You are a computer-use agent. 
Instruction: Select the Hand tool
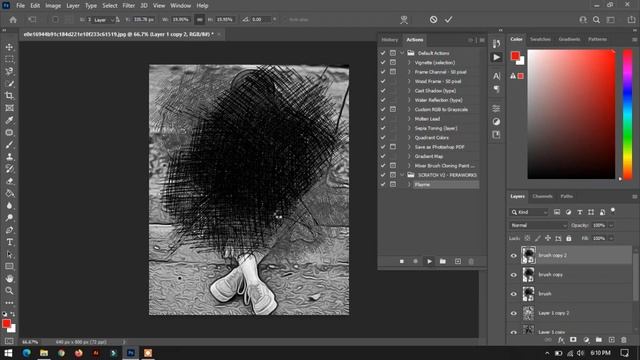pos(9,279)
